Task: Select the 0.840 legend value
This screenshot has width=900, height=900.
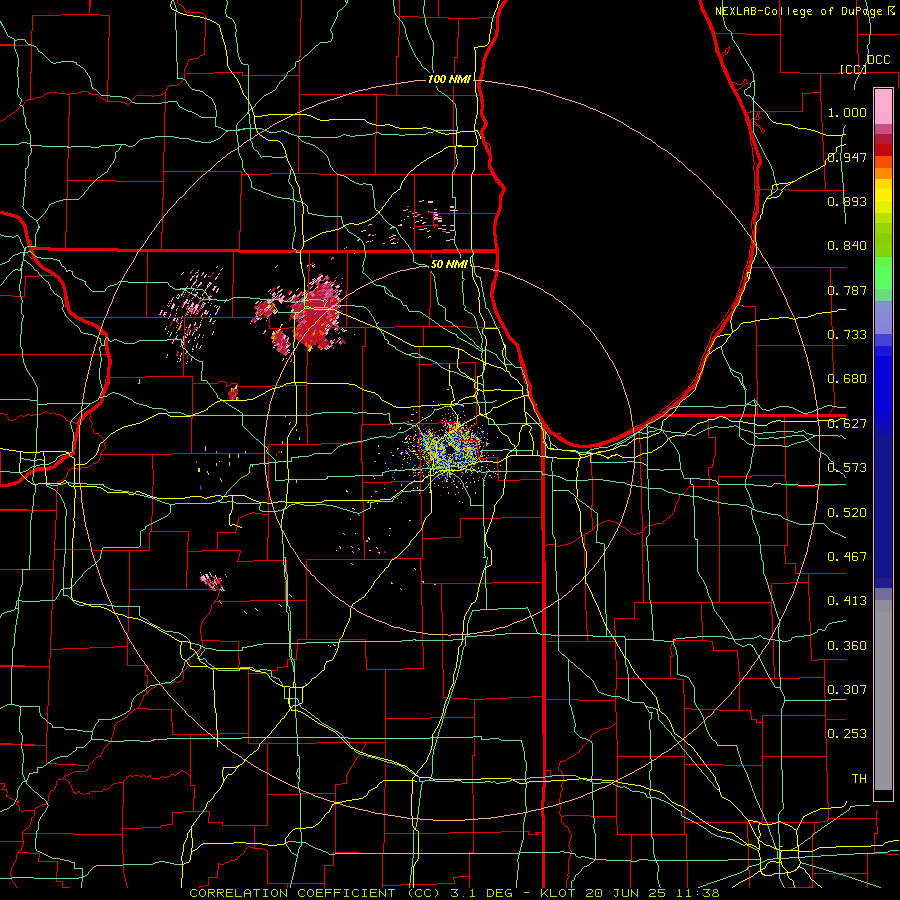Action: pyautogui.click(x=847, y=246)
